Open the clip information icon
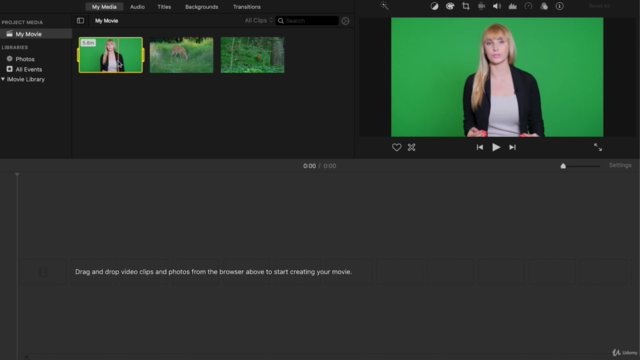This screenshot has width=640, height=360. pyautogui.click(x=560, y=6)
